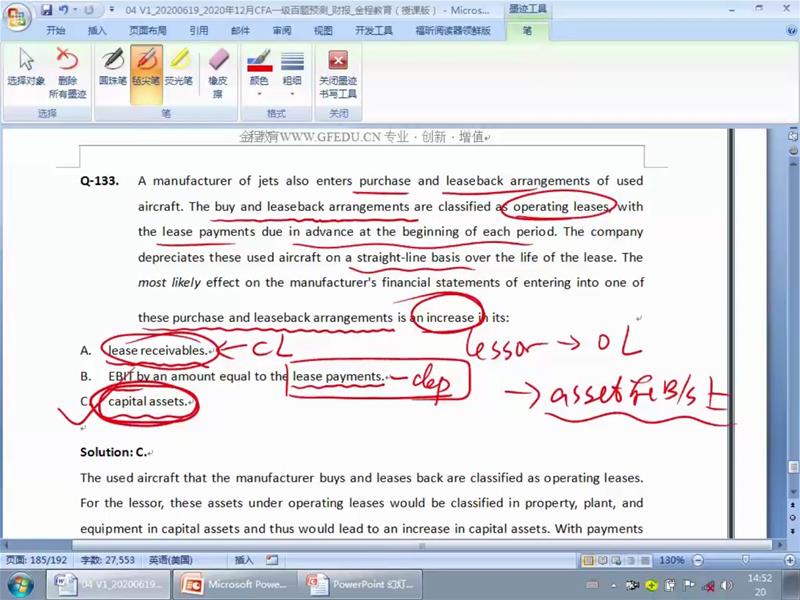
Task: Click the network tray icon with red X
Action: tap(708, 586)
